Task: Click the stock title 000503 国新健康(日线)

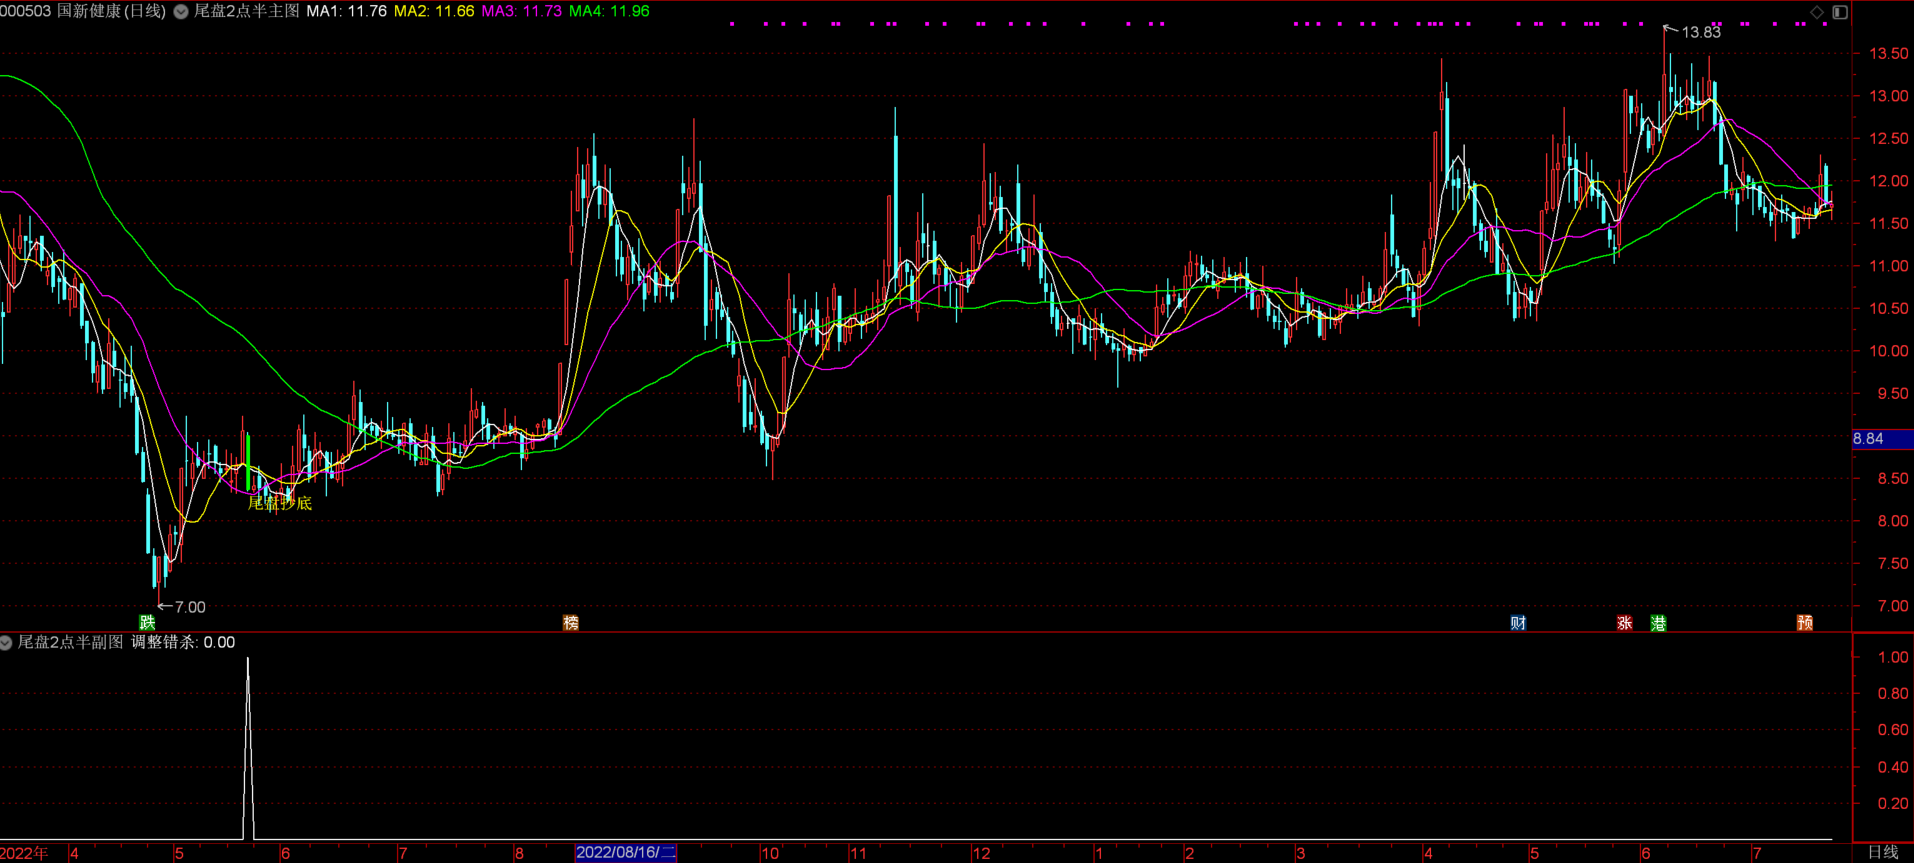Action: pyautogui.click(x=83, y=11)
